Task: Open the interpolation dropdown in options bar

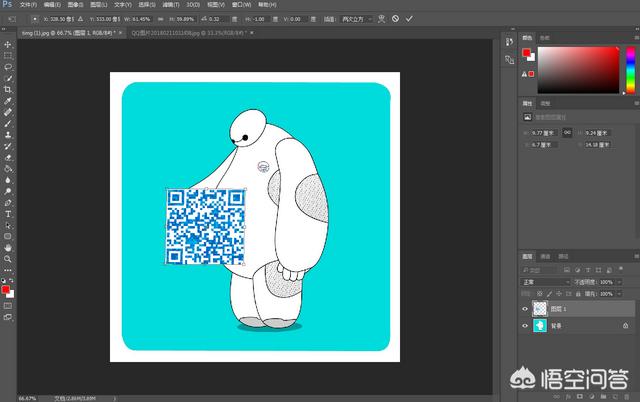Action: coord(356,19)
